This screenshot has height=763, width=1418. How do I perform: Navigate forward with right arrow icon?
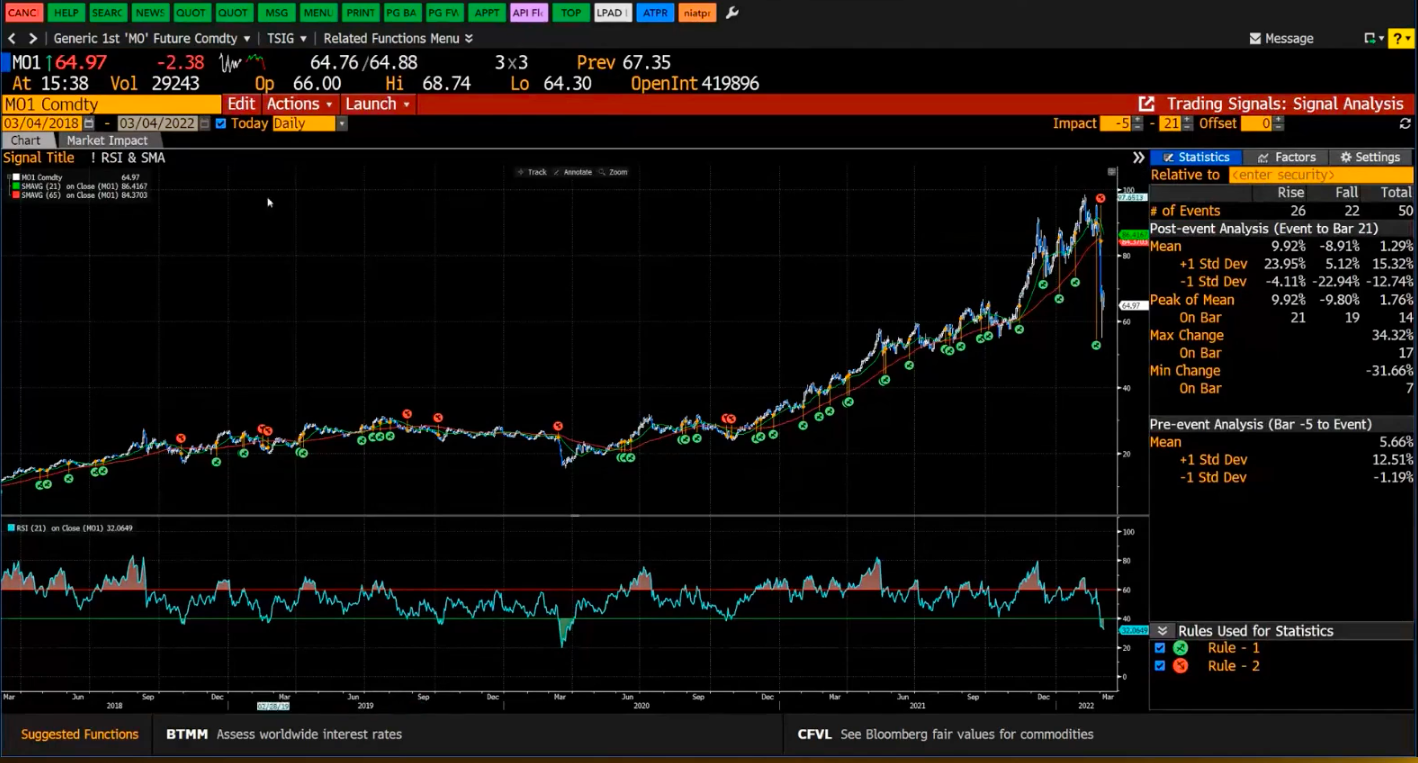tap(33, 38)
